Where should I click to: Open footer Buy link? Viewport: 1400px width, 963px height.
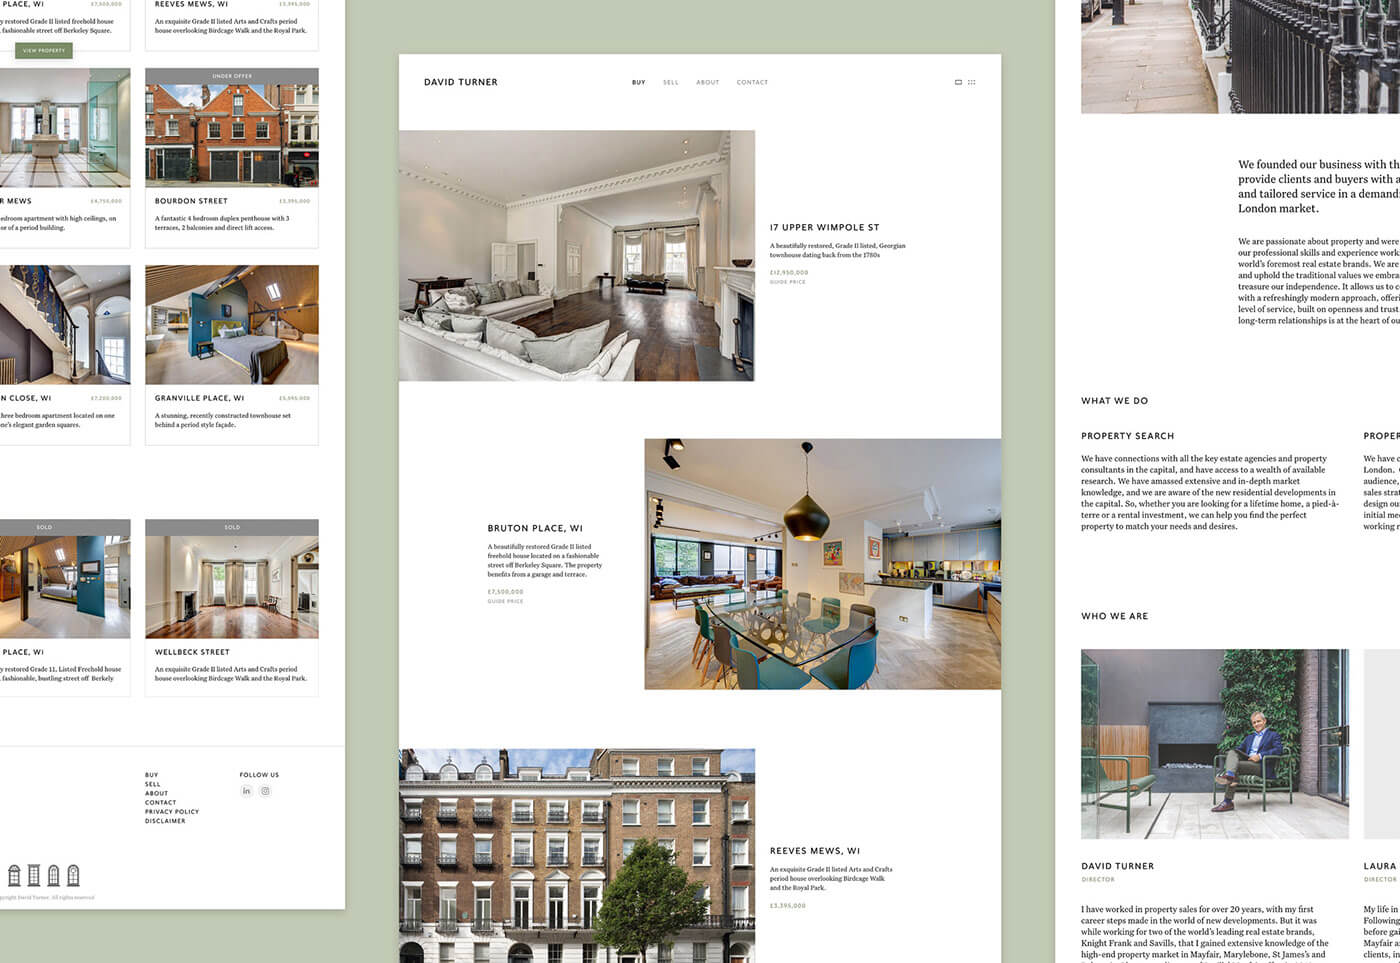pyautogui.click(x=151, y=775)
